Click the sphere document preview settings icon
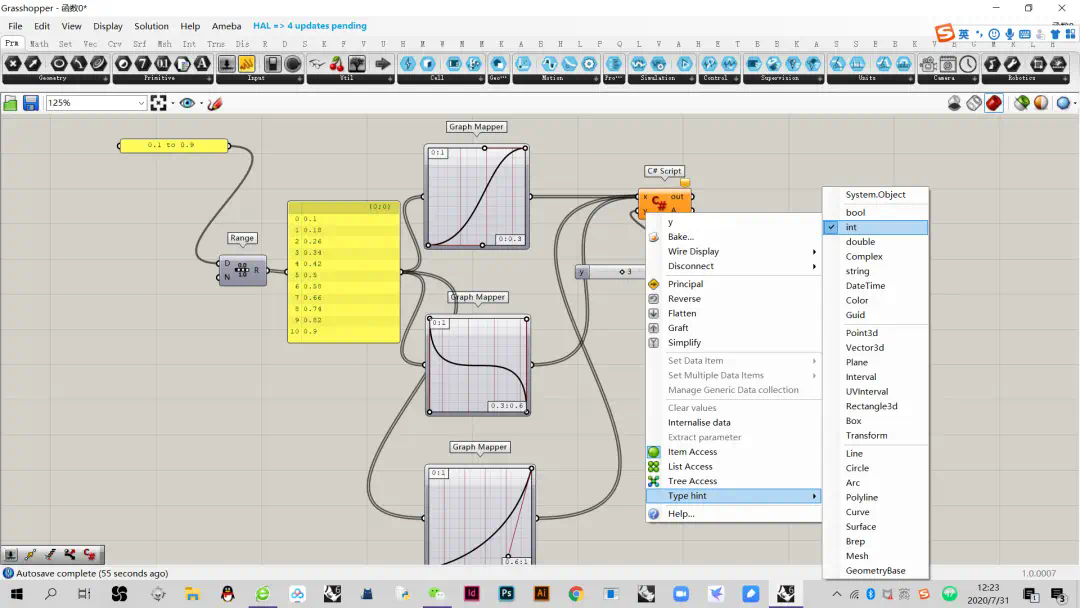 click(1063, 103)
